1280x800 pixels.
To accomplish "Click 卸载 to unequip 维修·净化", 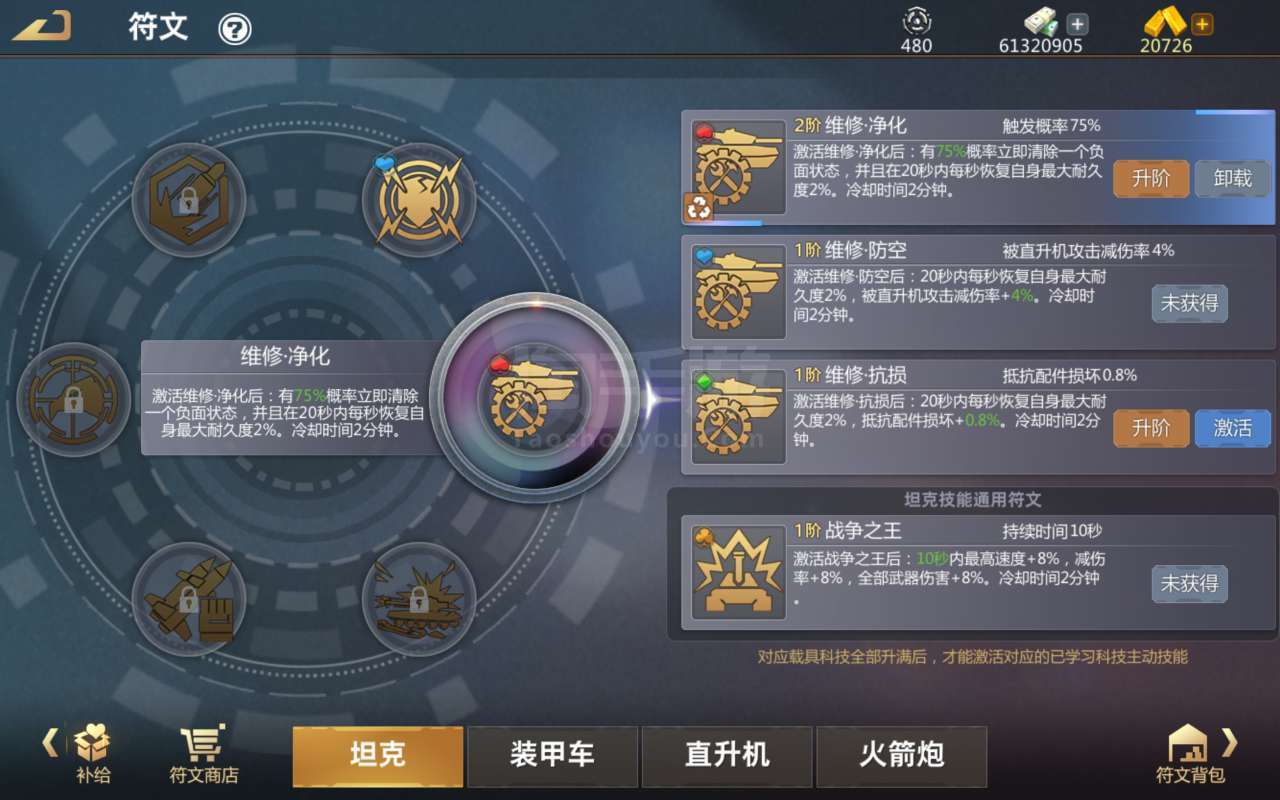I will 1232,179.
